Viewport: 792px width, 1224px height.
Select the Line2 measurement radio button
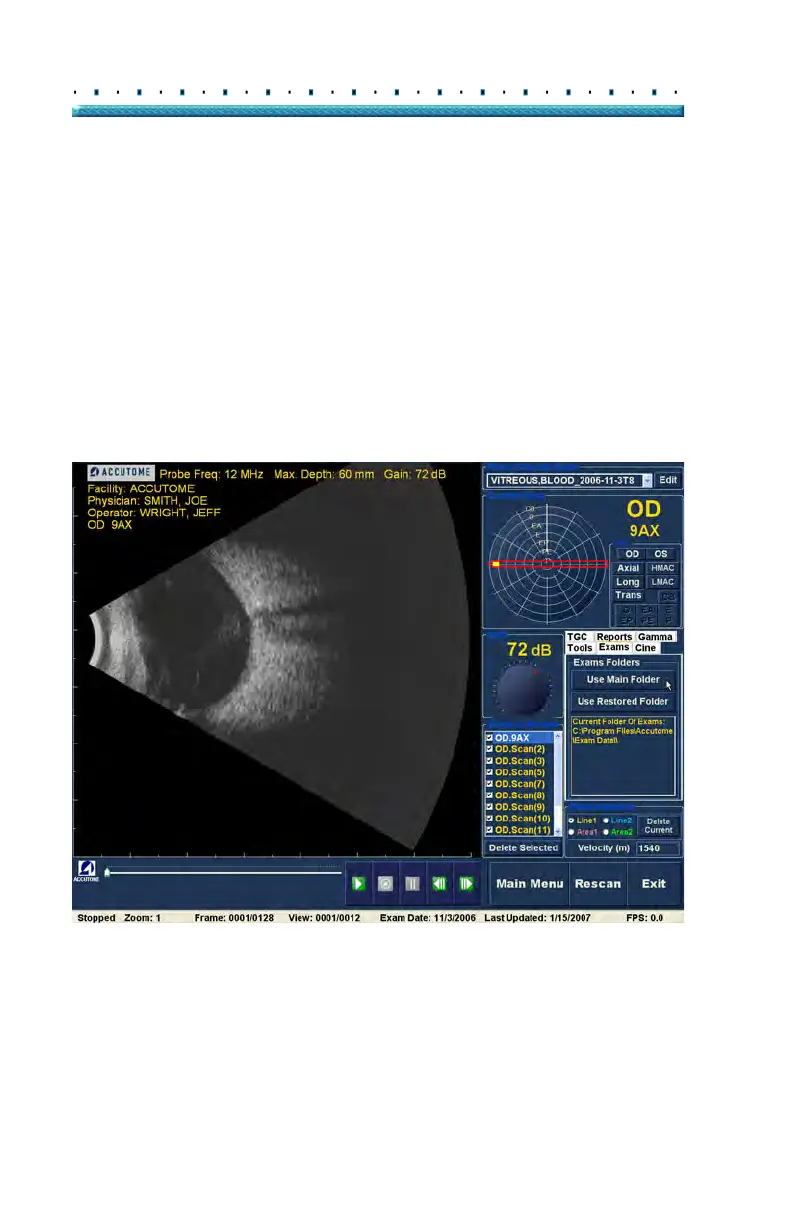click(x=606, y=820)
